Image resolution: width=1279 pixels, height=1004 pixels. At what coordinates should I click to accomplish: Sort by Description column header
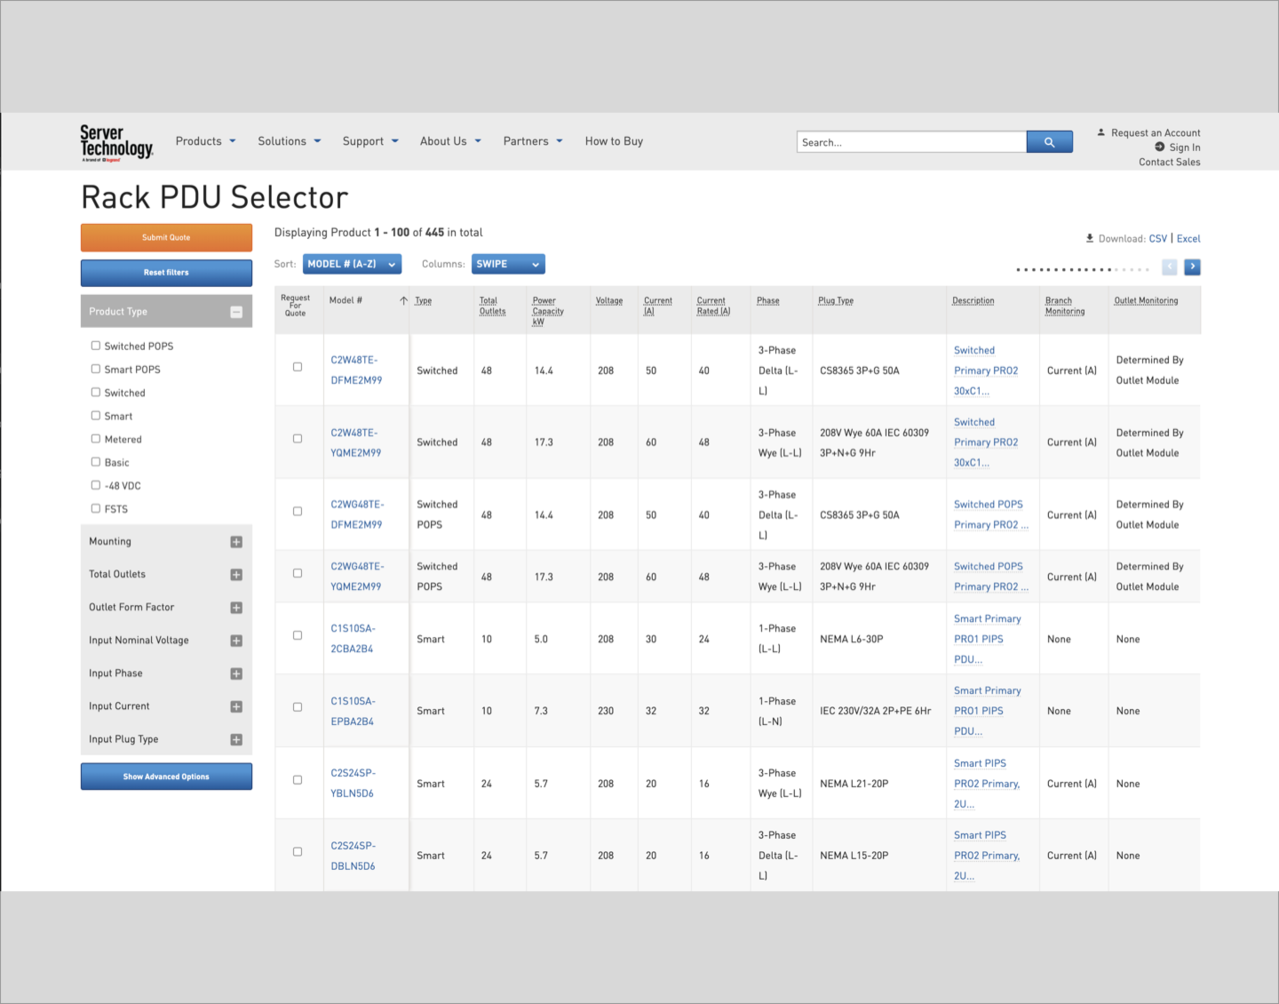click(x=973, y=300)
